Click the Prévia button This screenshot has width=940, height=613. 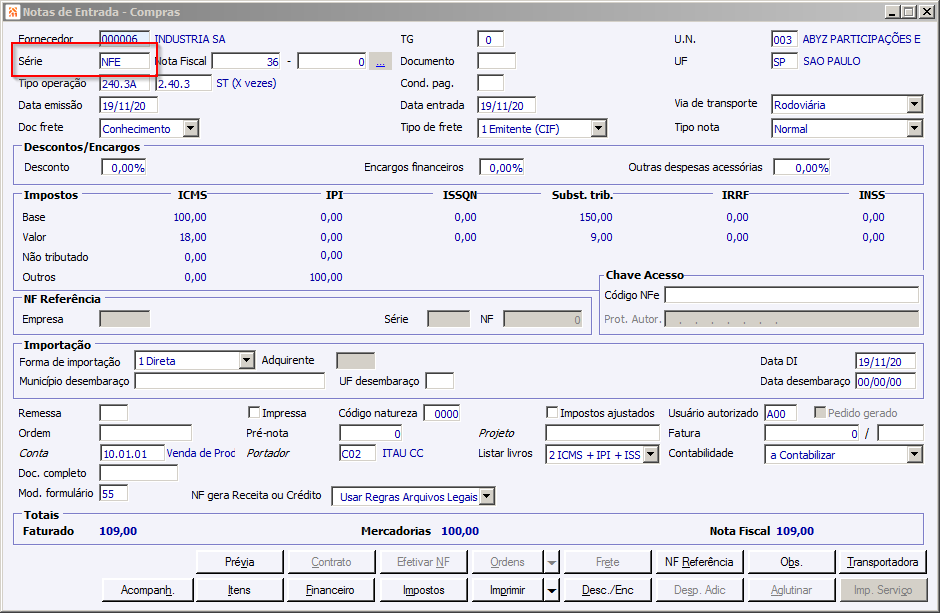tap(240, 562)
